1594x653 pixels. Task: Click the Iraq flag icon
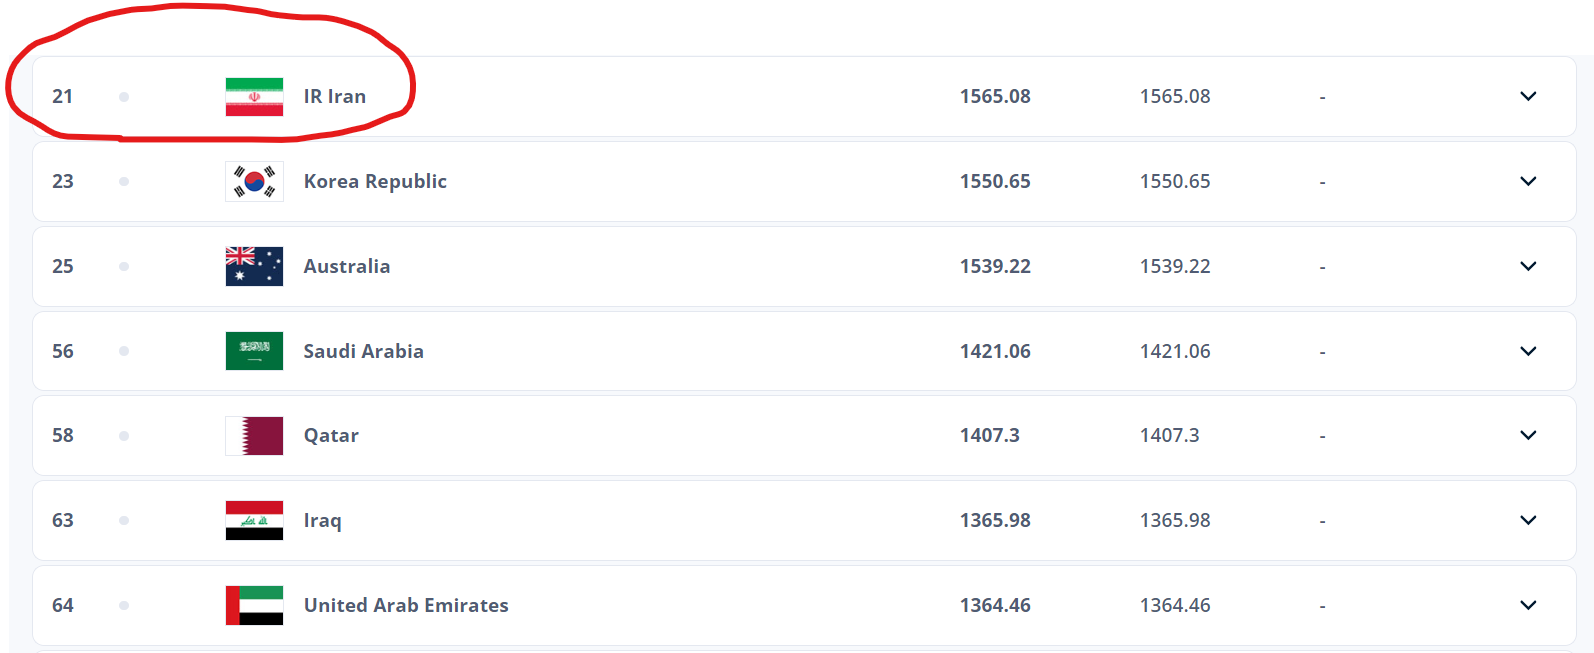click(x=254, y=520)
